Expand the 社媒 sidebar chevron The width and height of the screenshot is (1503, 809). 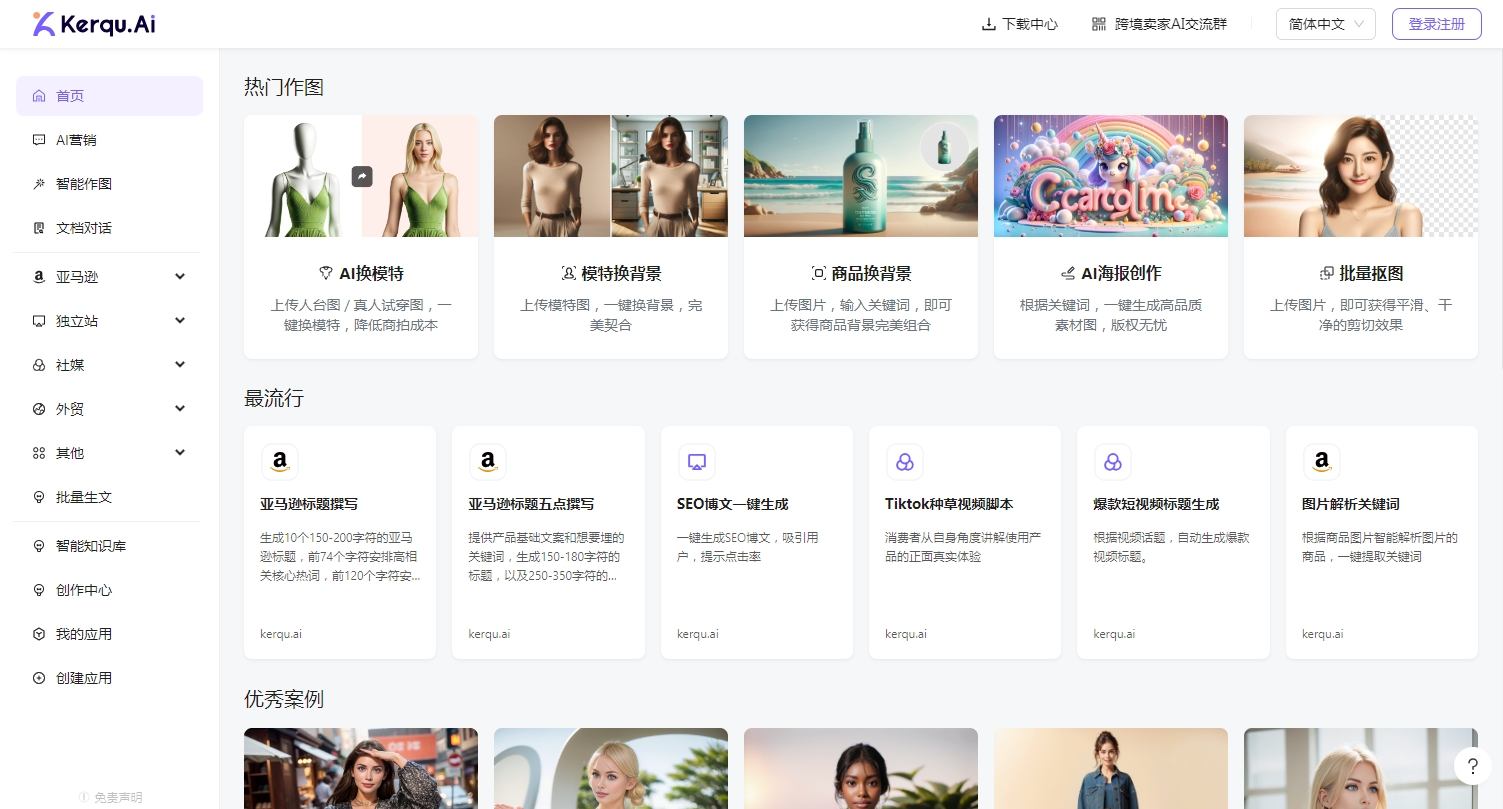pyautogui.click(x=180, y=365)
